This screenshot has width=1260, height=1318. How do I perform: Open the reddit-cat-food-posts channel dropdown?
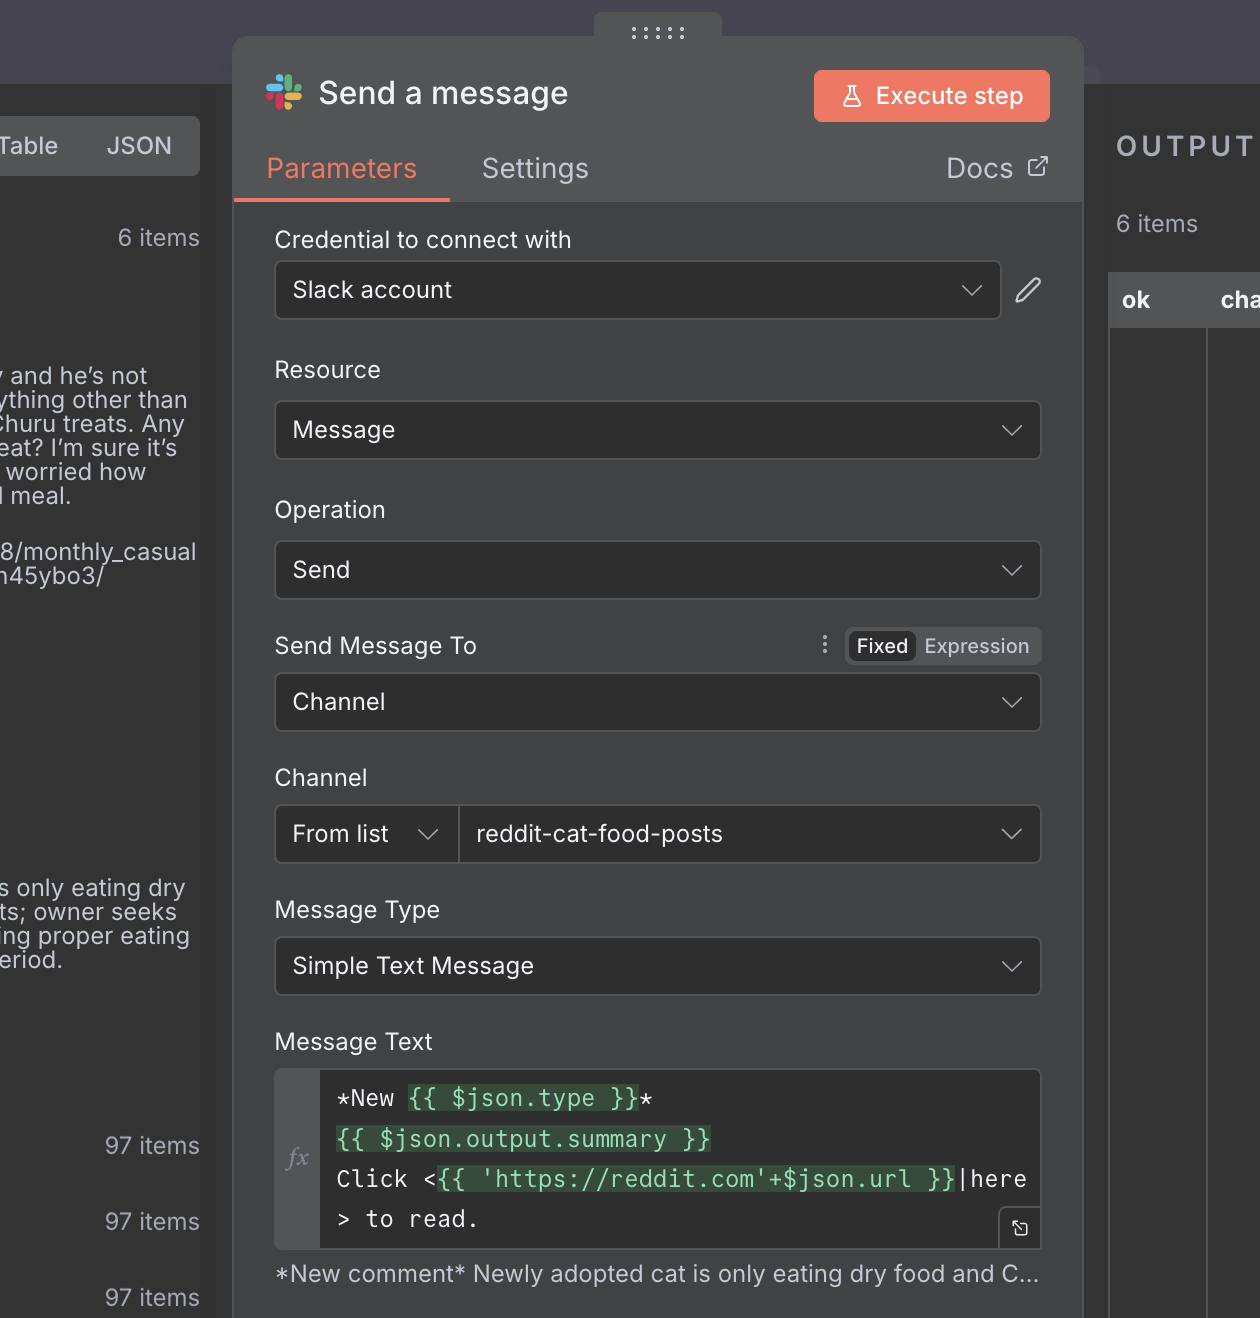(x=749, y=833)
